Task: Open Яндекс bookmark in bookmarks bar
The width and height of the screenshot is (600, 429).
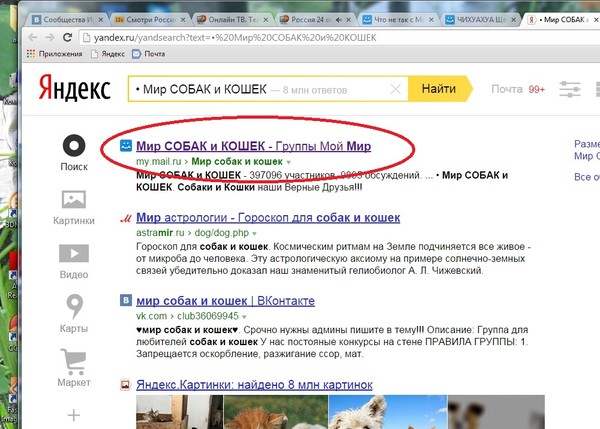Action: coord(108,54)
